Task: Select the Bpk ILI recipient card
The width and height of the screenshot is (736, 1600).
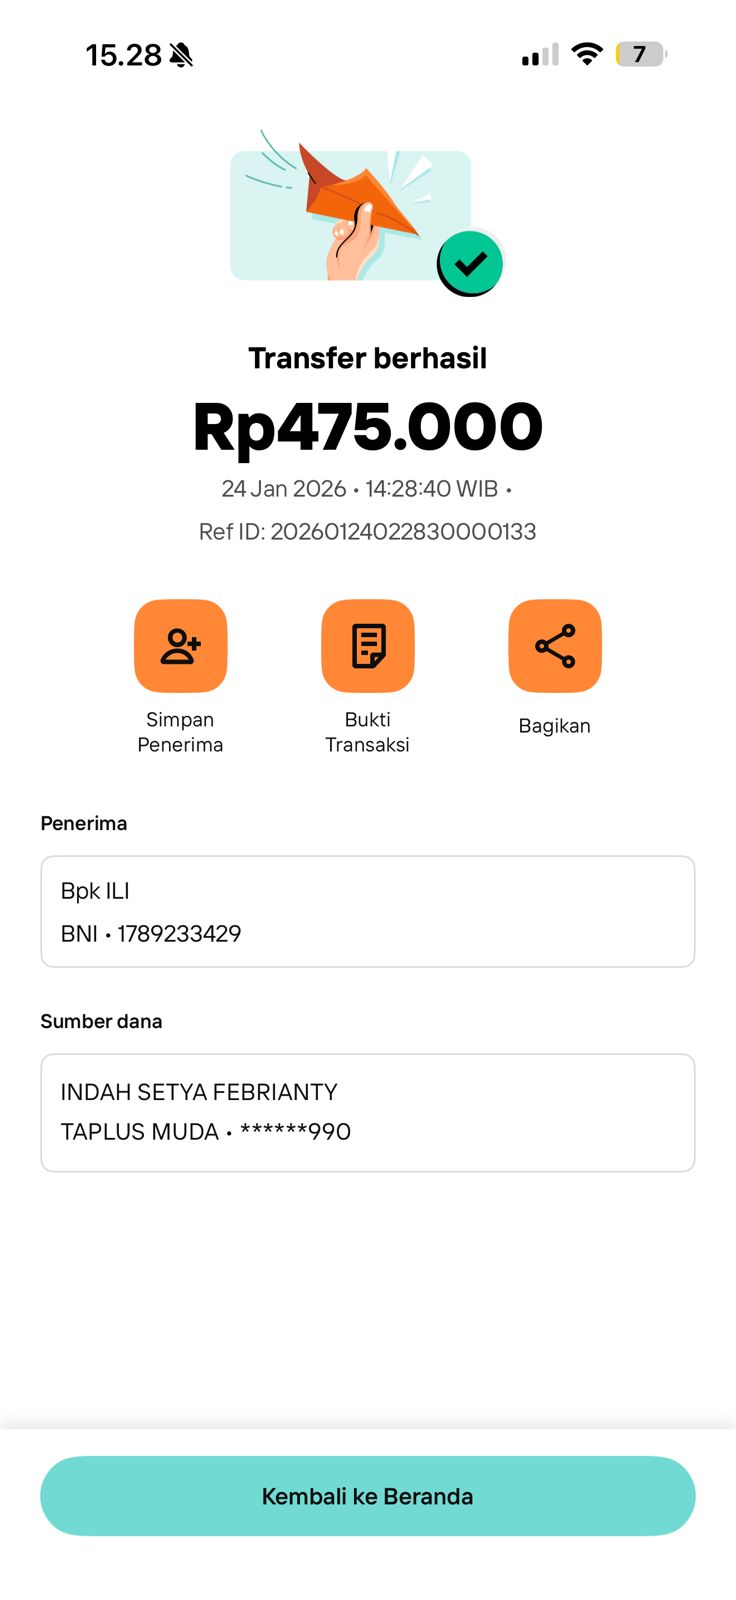Action: click(x=367, y=911)
